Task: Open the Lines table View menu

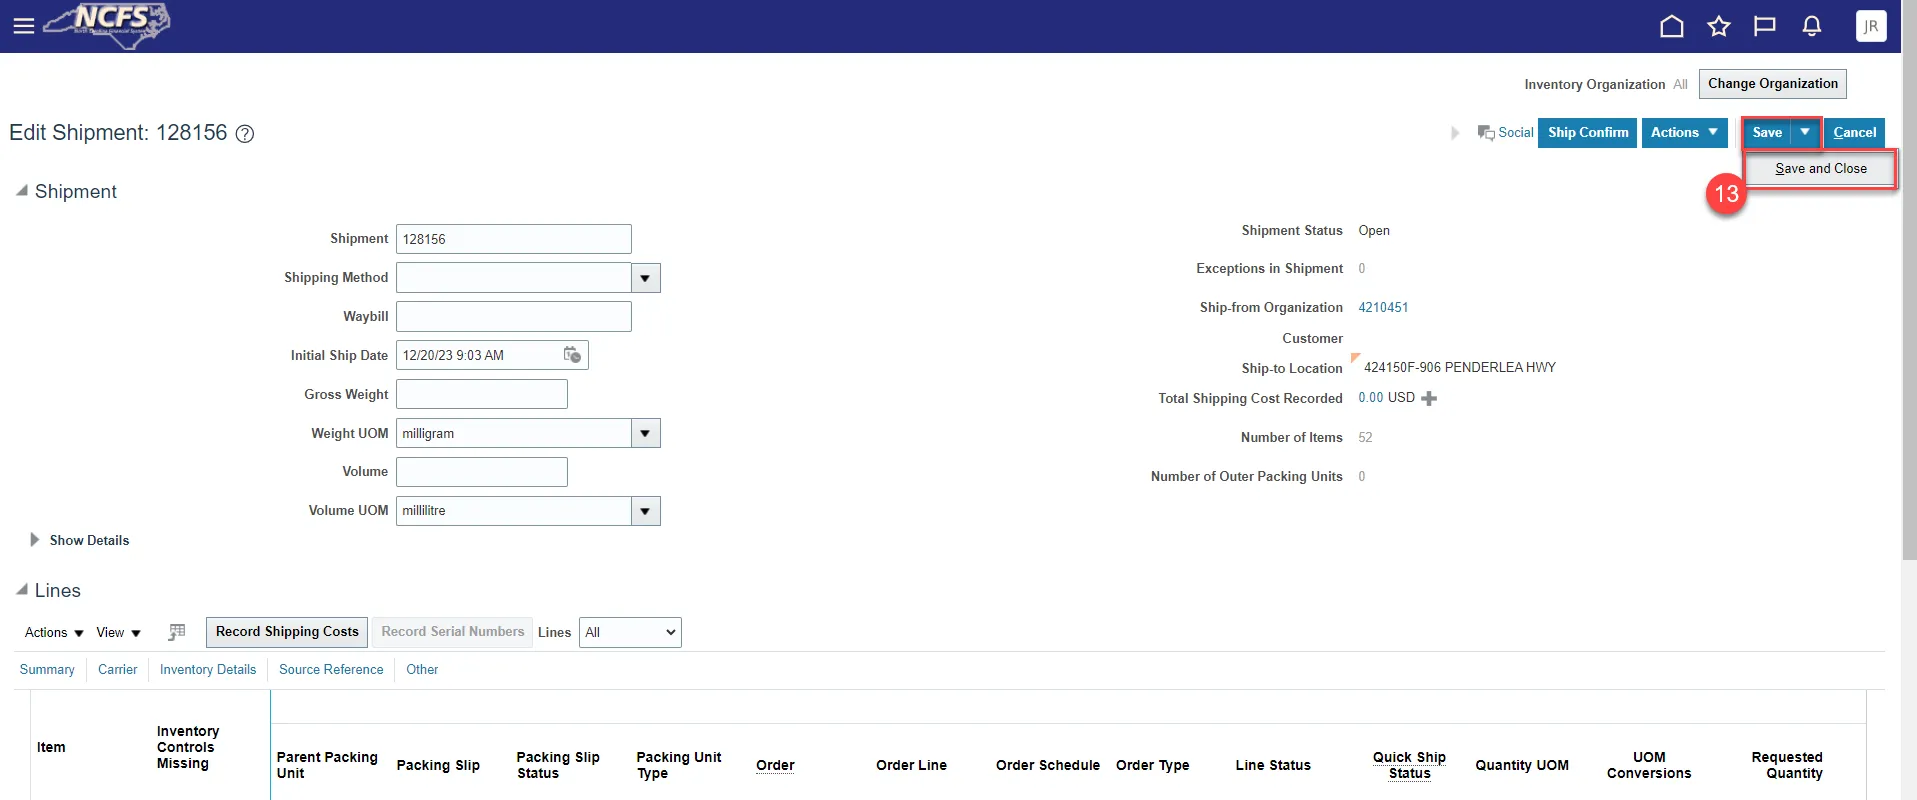Action: click(x=119, y=633)
